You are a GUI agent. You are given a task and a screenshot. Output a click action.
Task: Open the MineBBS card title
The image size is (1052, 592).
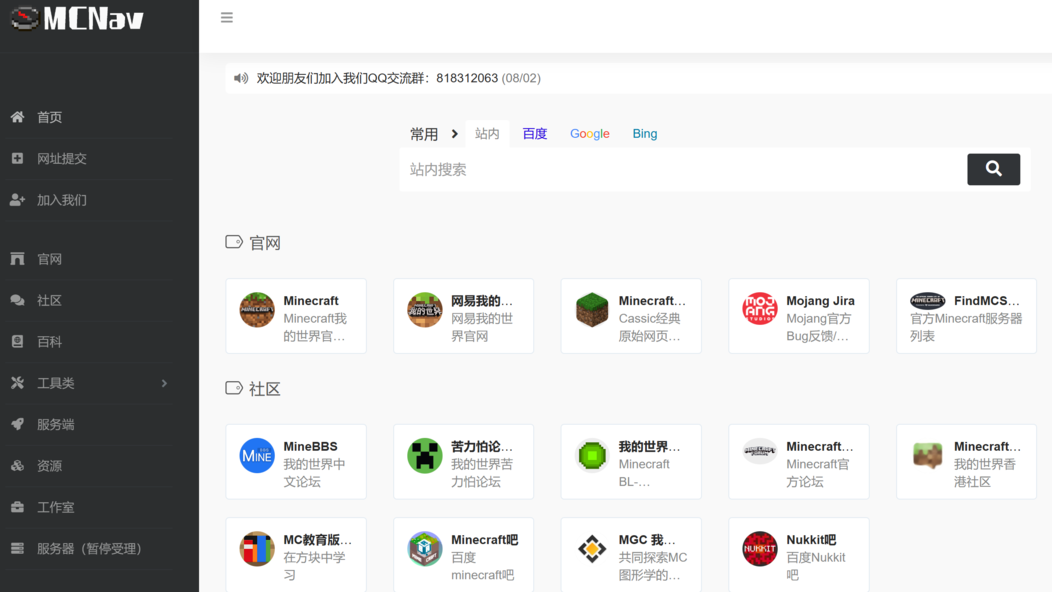click(x=310, y=446)
